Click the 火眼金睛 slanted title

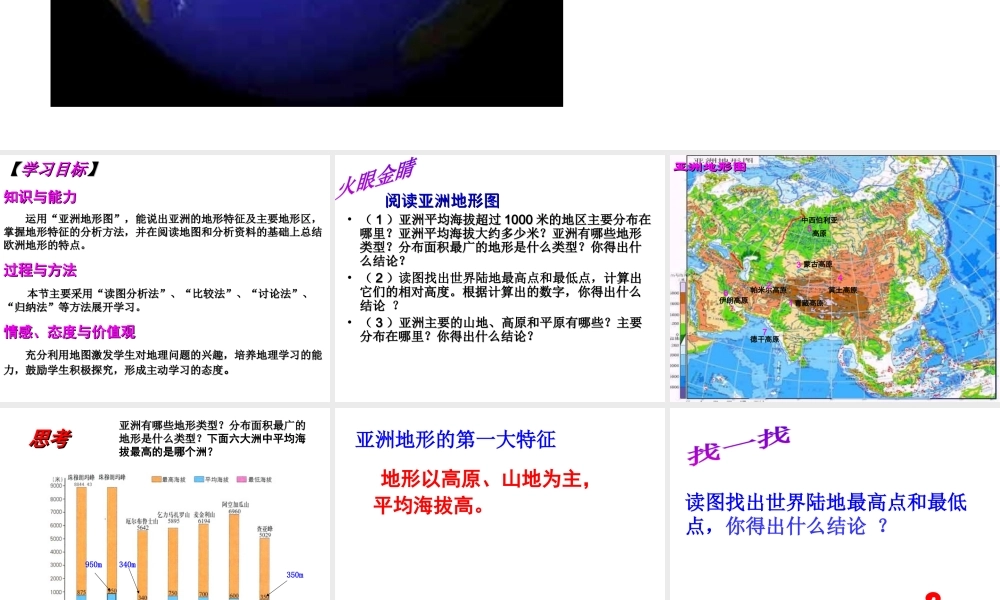(376, 178)
